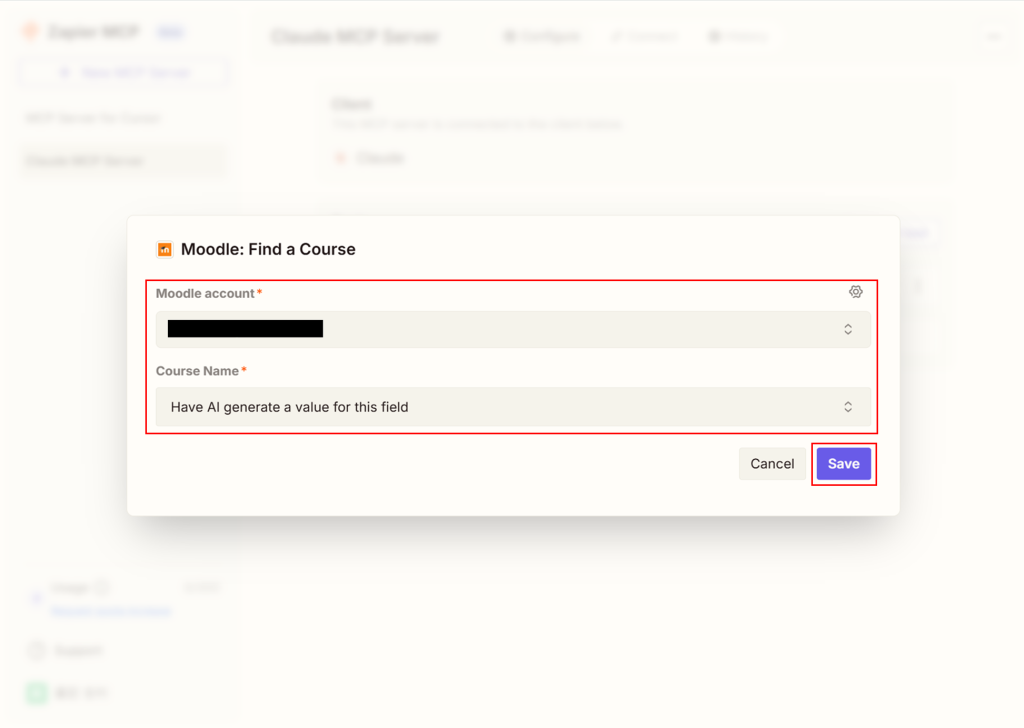
Task: Switch to the Configure tab
Action: (541, 37)
